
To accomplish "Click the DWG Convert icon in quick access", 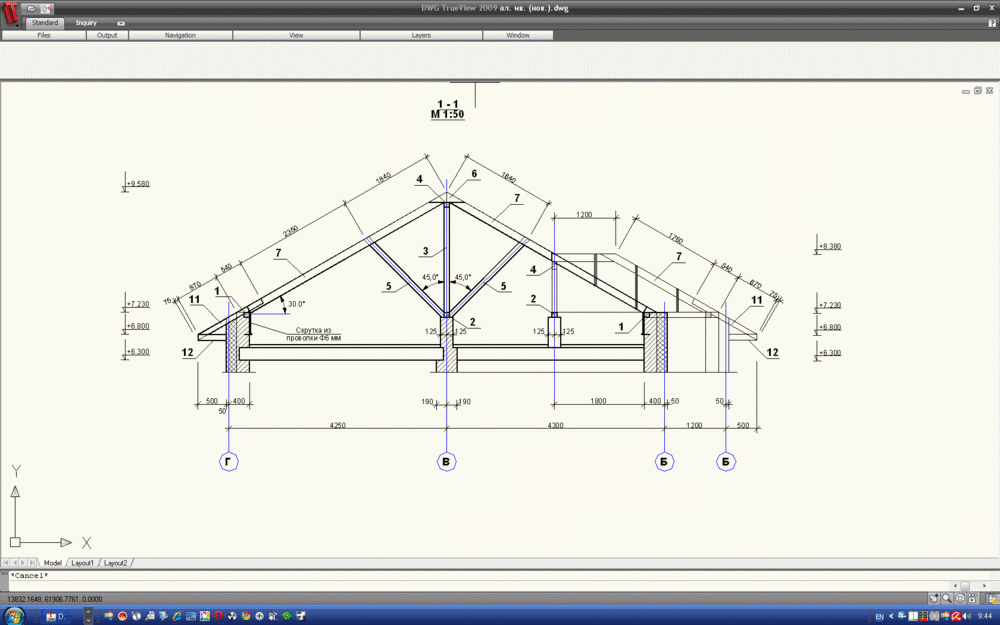I will 46,8.
